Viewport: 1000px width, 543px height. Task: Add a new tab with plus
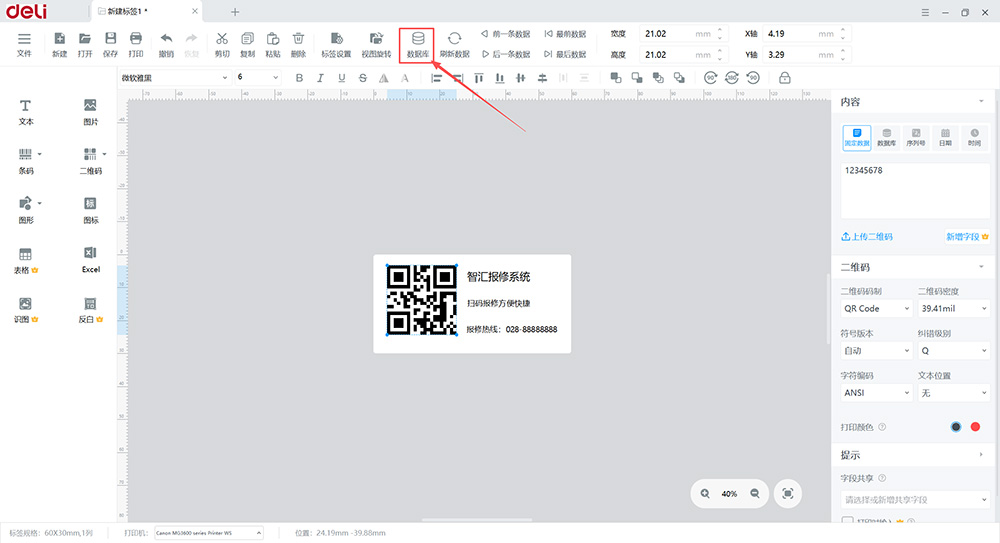pos(235,11)
